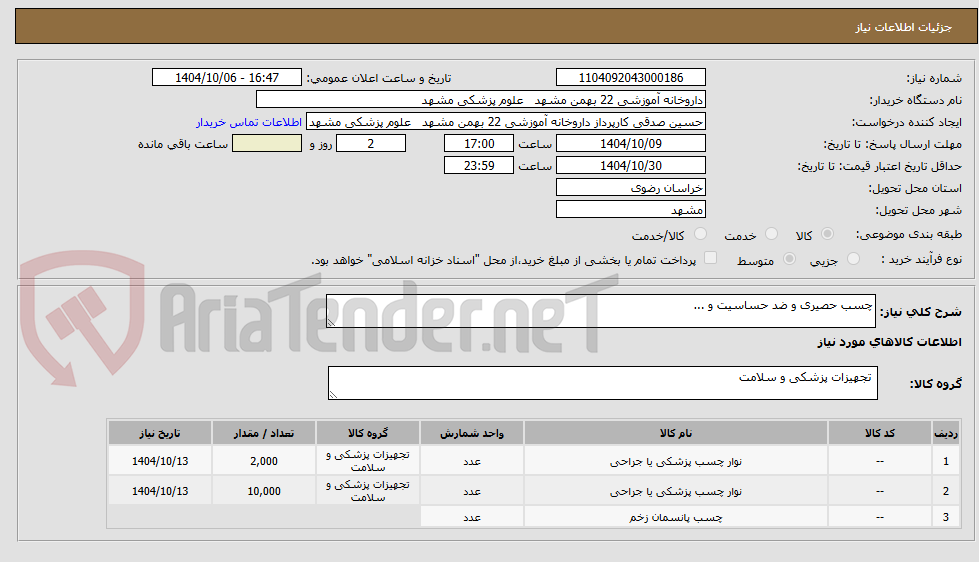Screen dimensions: 979x562
Task: Select row 1 item نوار چسب پزشکی یا جراحی
Action: (676, 461)
